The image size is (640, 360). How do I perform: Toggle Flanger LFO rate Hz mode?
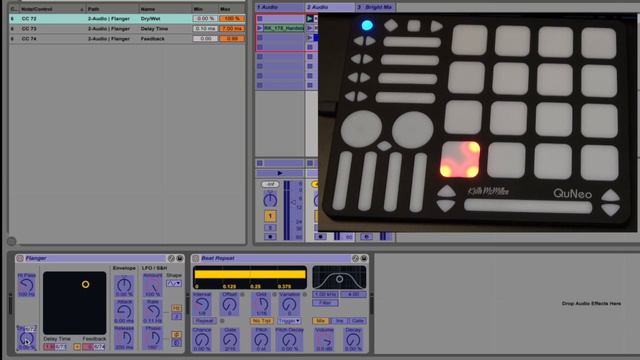pos(176,308)
